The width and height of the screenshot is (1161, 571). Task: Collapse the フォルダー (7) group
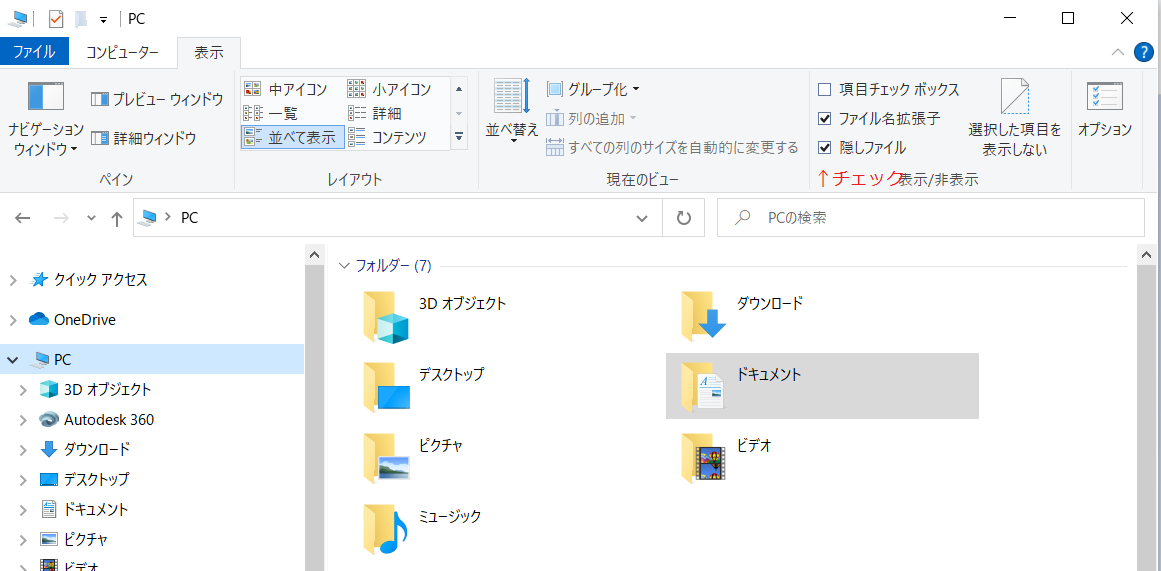(345, 266)
